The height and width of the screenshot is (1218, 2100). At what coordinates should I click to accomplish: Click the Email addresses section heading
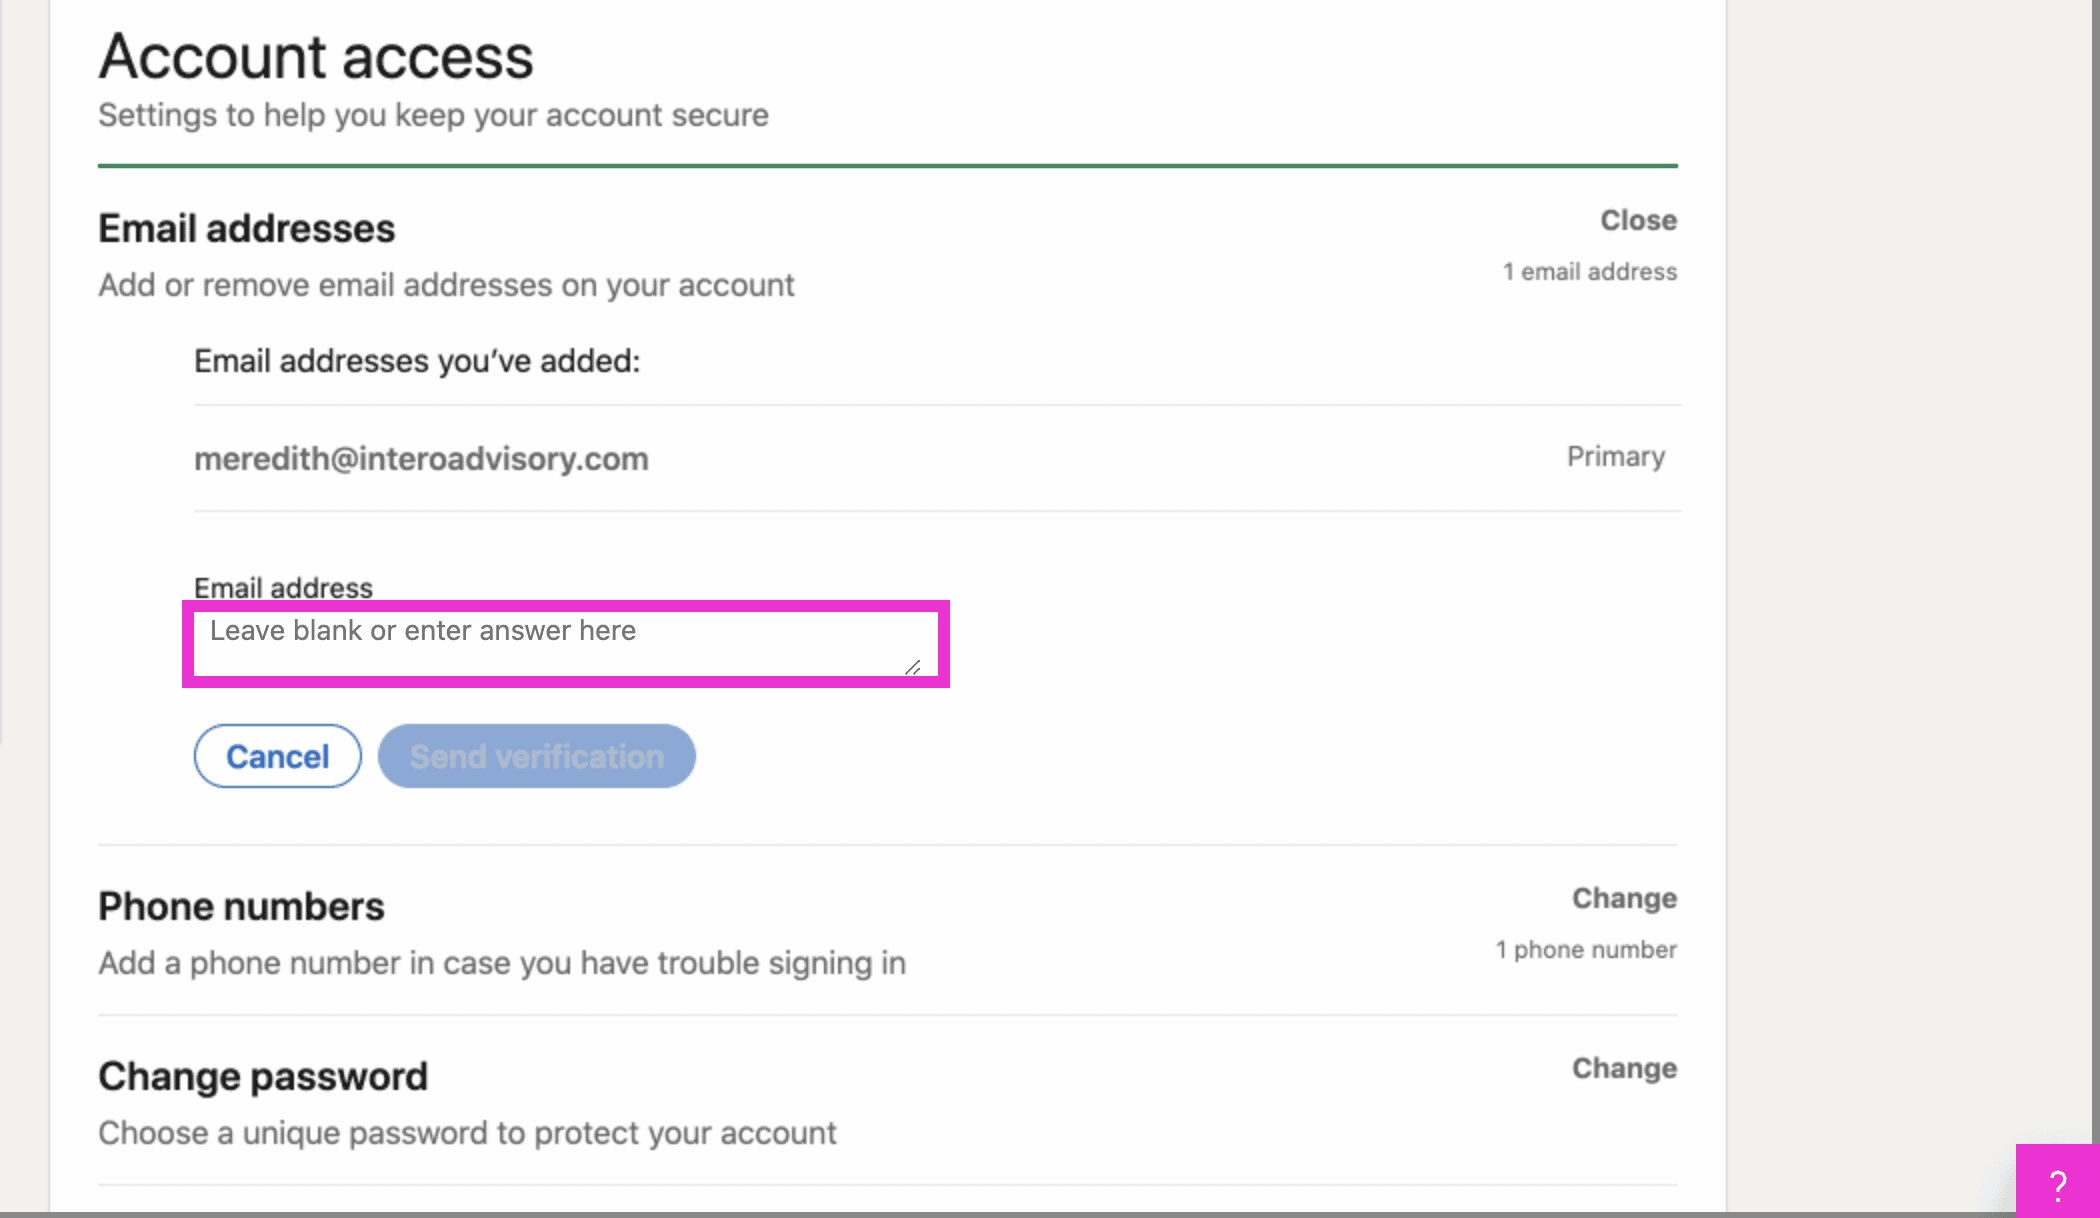click(x=247, y=229)
